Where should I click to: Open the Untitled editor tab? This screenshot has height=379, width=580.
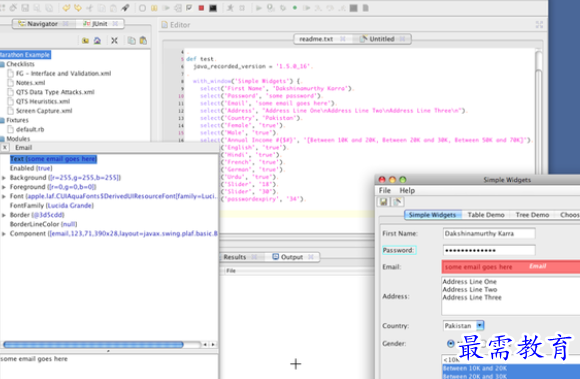point(382,39)
